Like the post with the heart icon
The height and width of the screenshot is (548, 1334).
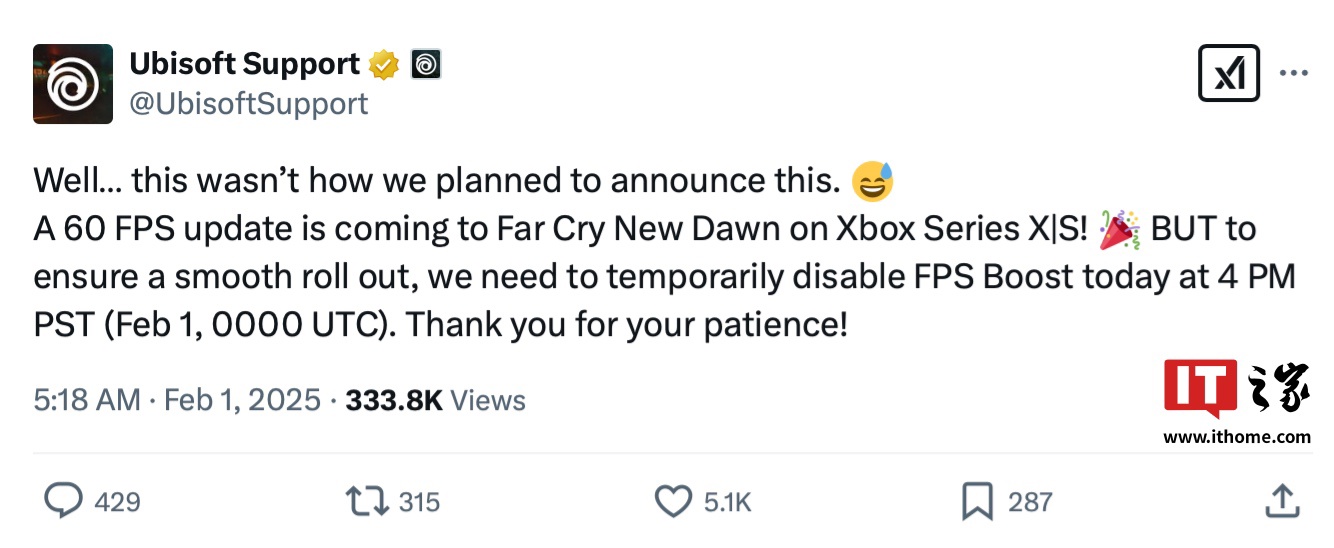coord(673,501)
